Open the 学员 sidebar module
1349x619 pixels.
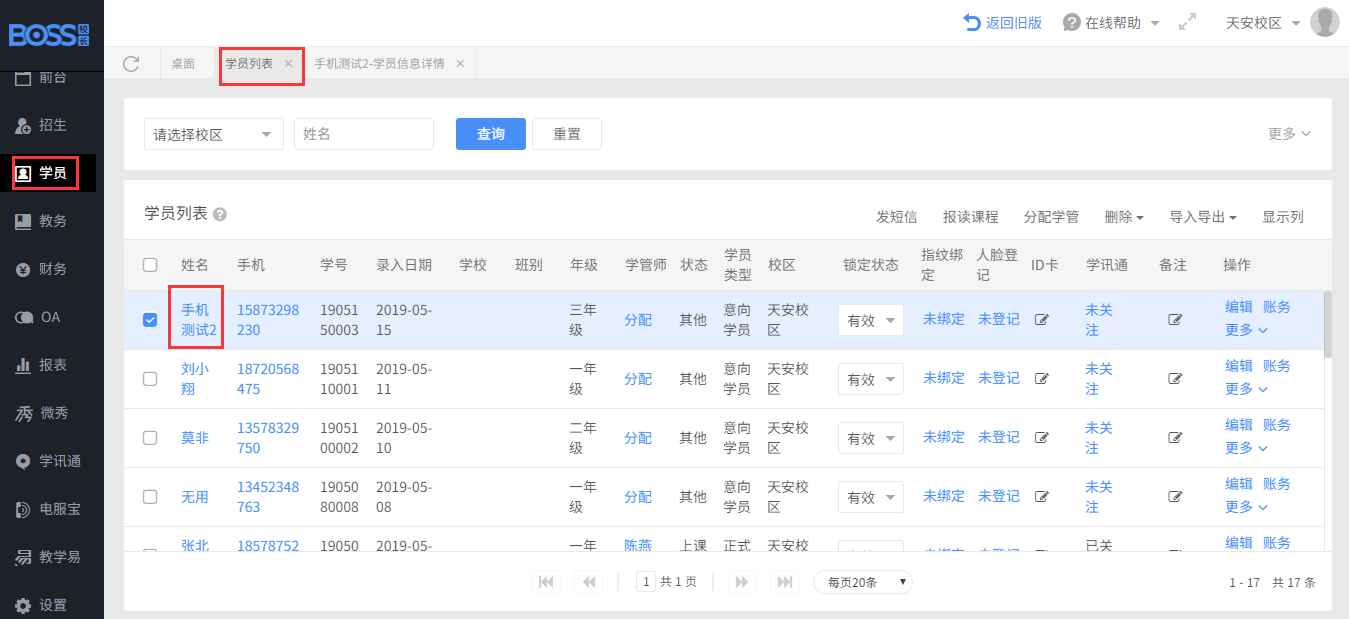pos(41,173)
